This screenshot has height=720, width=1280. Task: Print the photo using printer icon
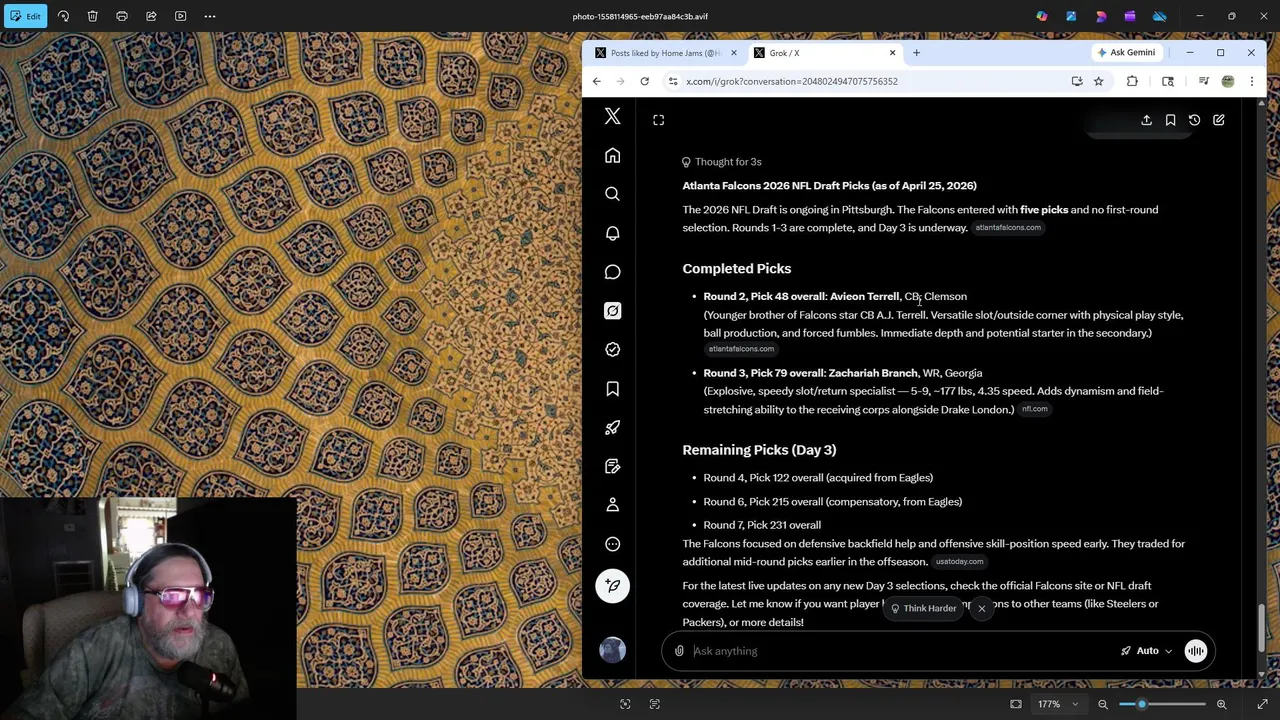[x=122, y=16]
